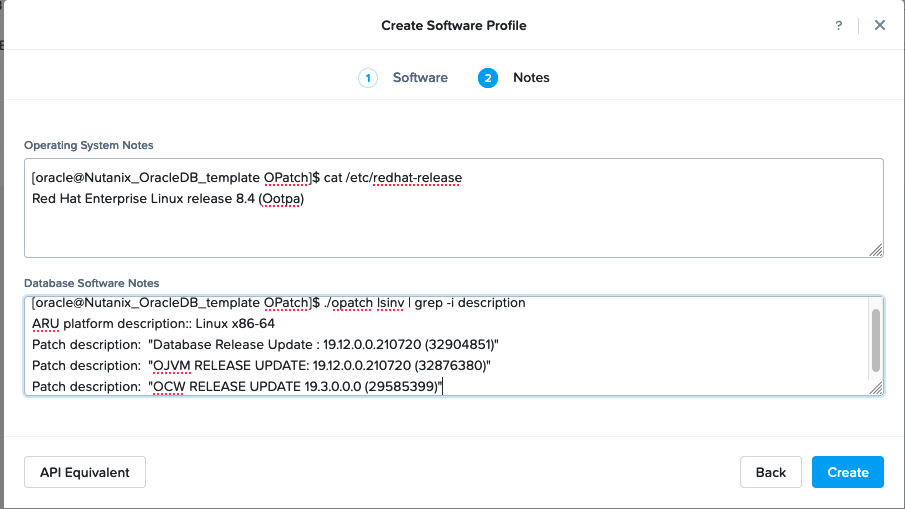Create the software profile
This screenshot has height=509, width=905.
847,472
